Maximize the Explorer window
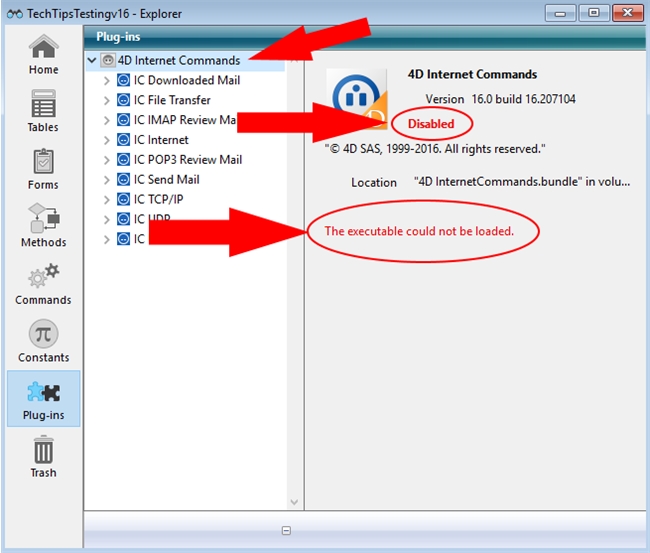Image resolution: width=650 pixels, height=553 pixels. pyautogui.click(x=594, y=13)
